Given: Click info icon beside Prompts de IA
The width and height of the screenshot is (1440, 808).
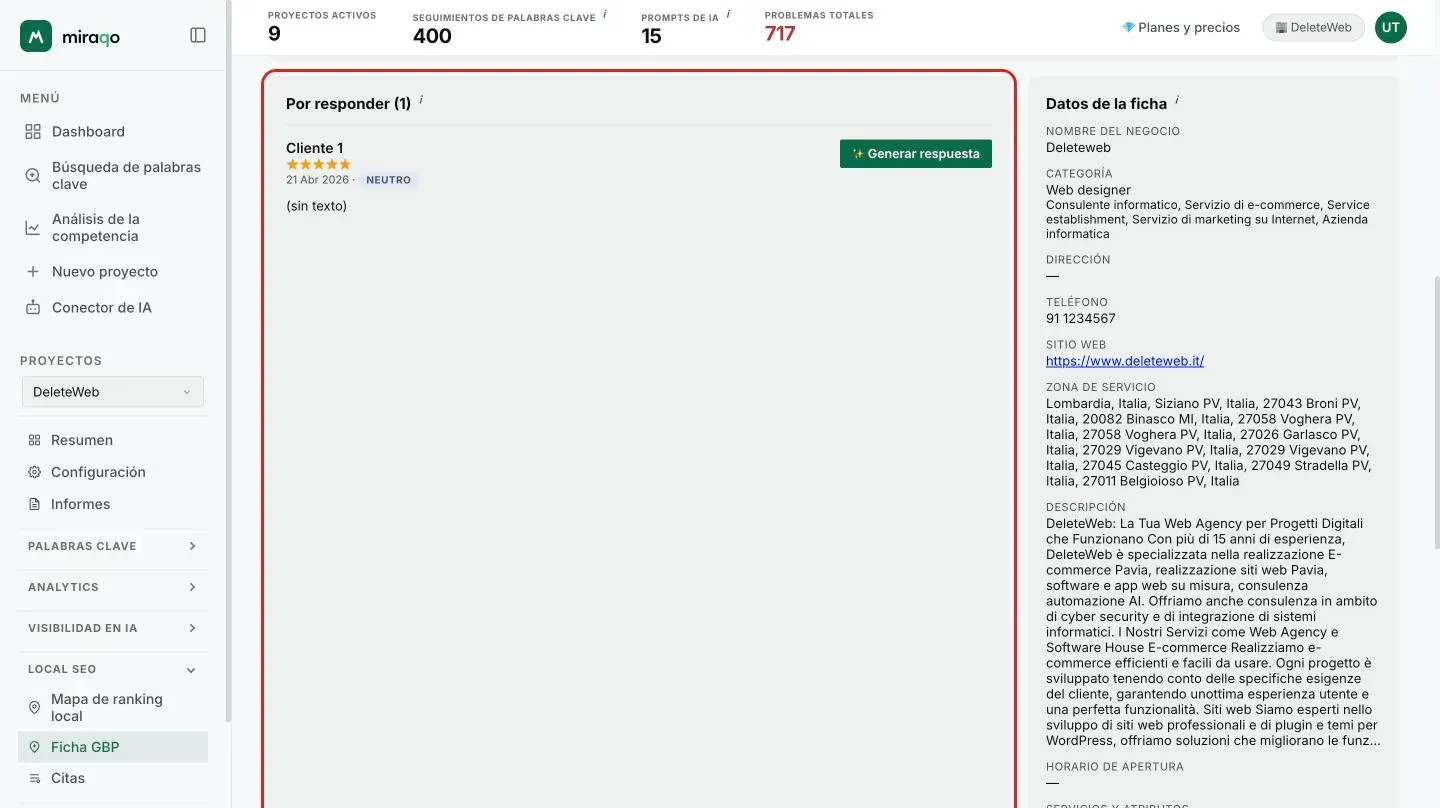Looking at the screenshot, I should 728,15.
